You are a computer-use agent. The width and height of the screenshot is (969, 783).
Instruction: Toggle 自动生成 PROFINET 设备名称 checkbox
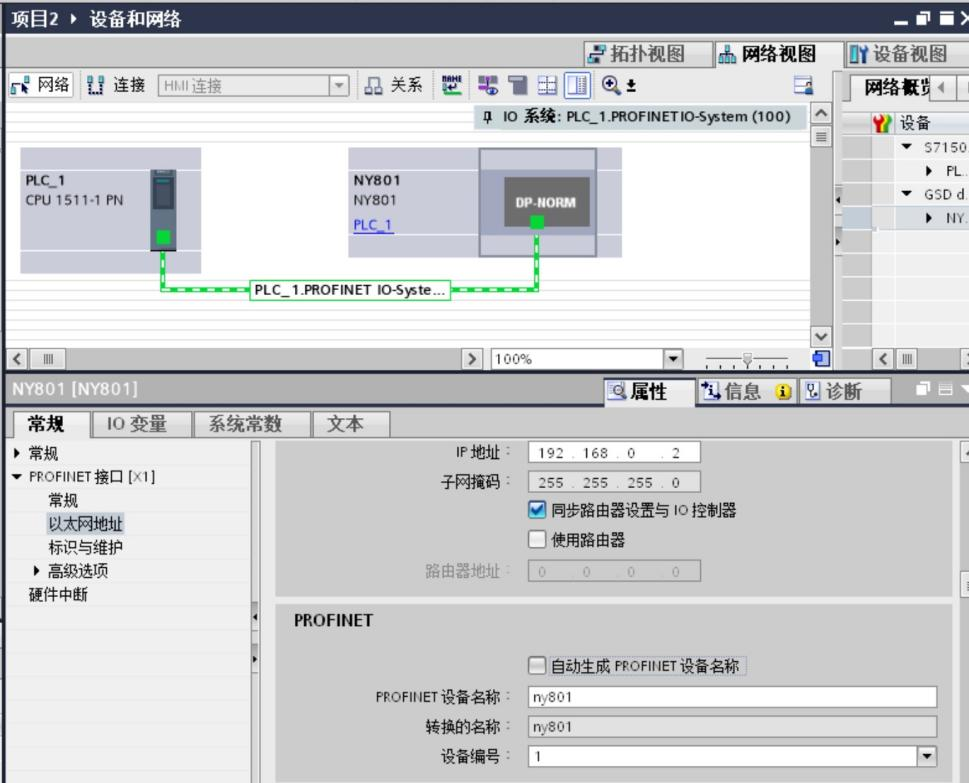click(537, 666)
